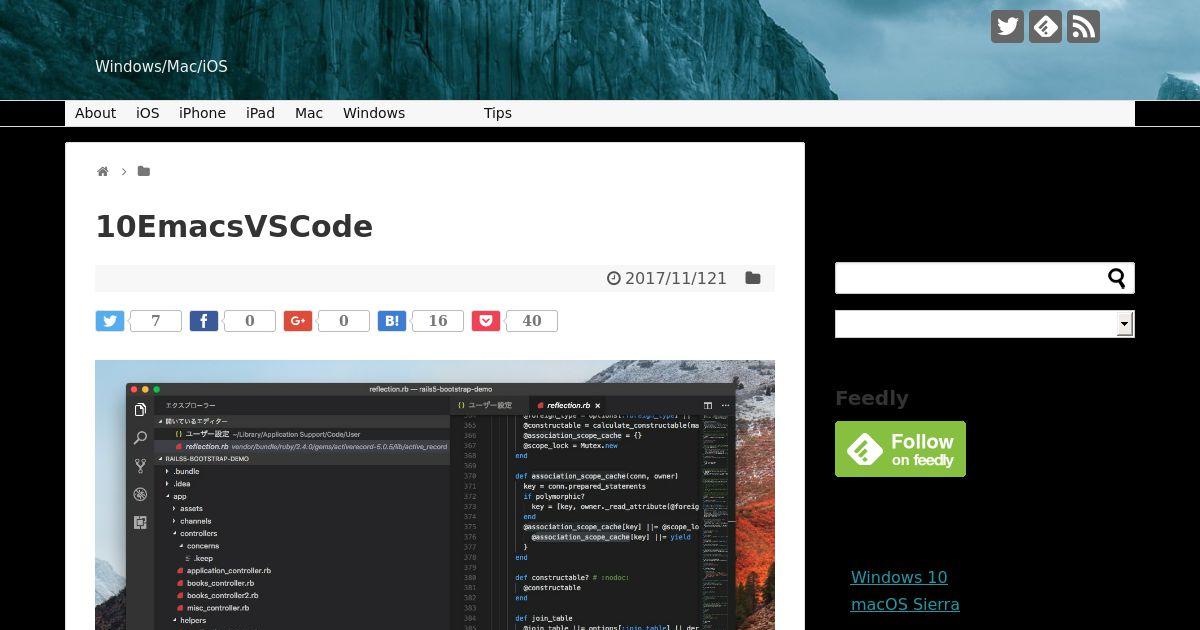Click the Twitter share count 7
The image size is (1200, 630).
[155, 321]
